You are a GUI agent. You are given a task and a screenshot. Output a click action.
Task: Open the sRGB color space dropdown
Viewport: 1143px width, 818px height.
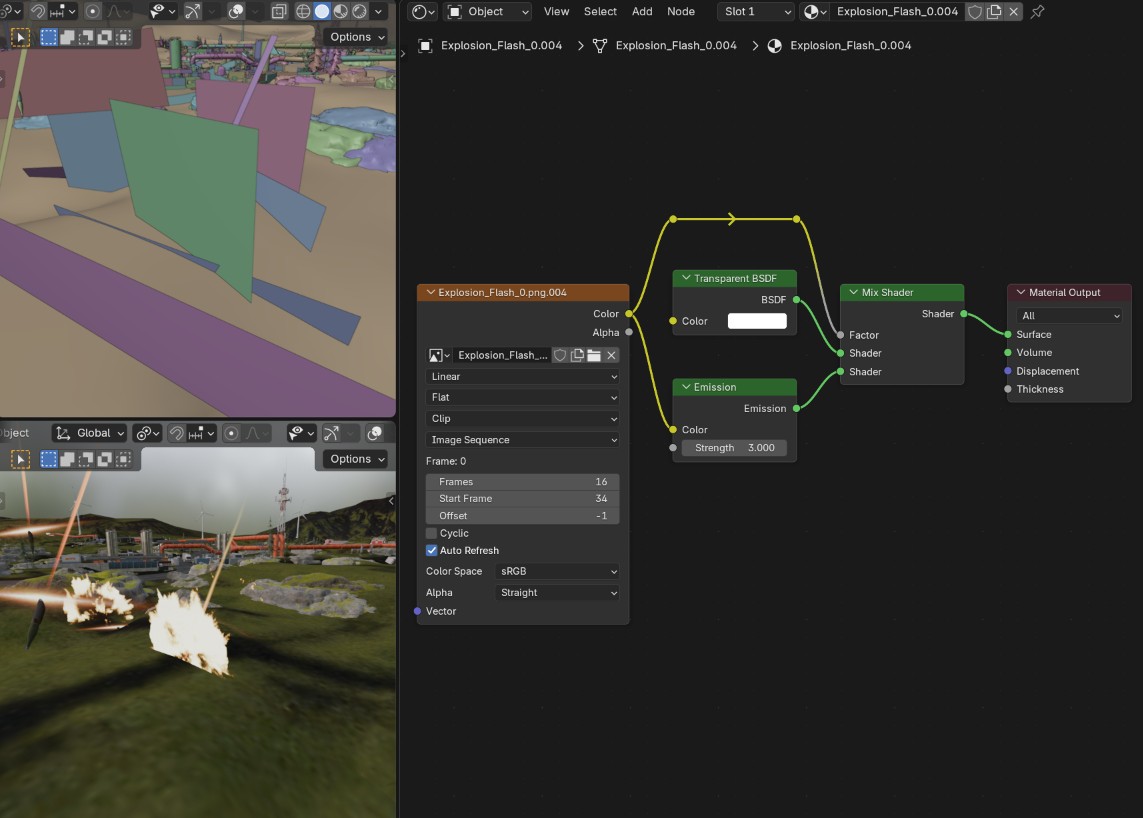pyautogui.click(x=558, y=571)
